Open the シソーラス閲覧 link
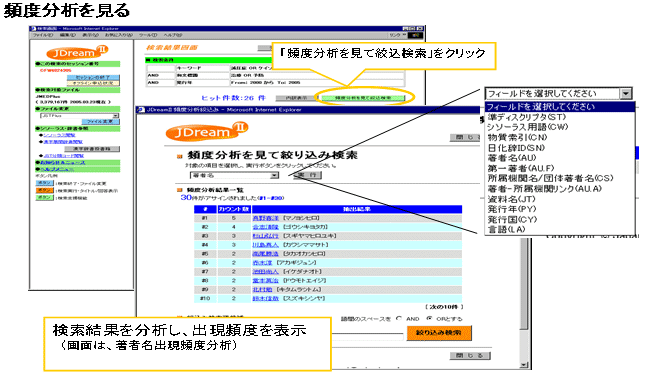650x379 pixels. click(x=59, y=135)
